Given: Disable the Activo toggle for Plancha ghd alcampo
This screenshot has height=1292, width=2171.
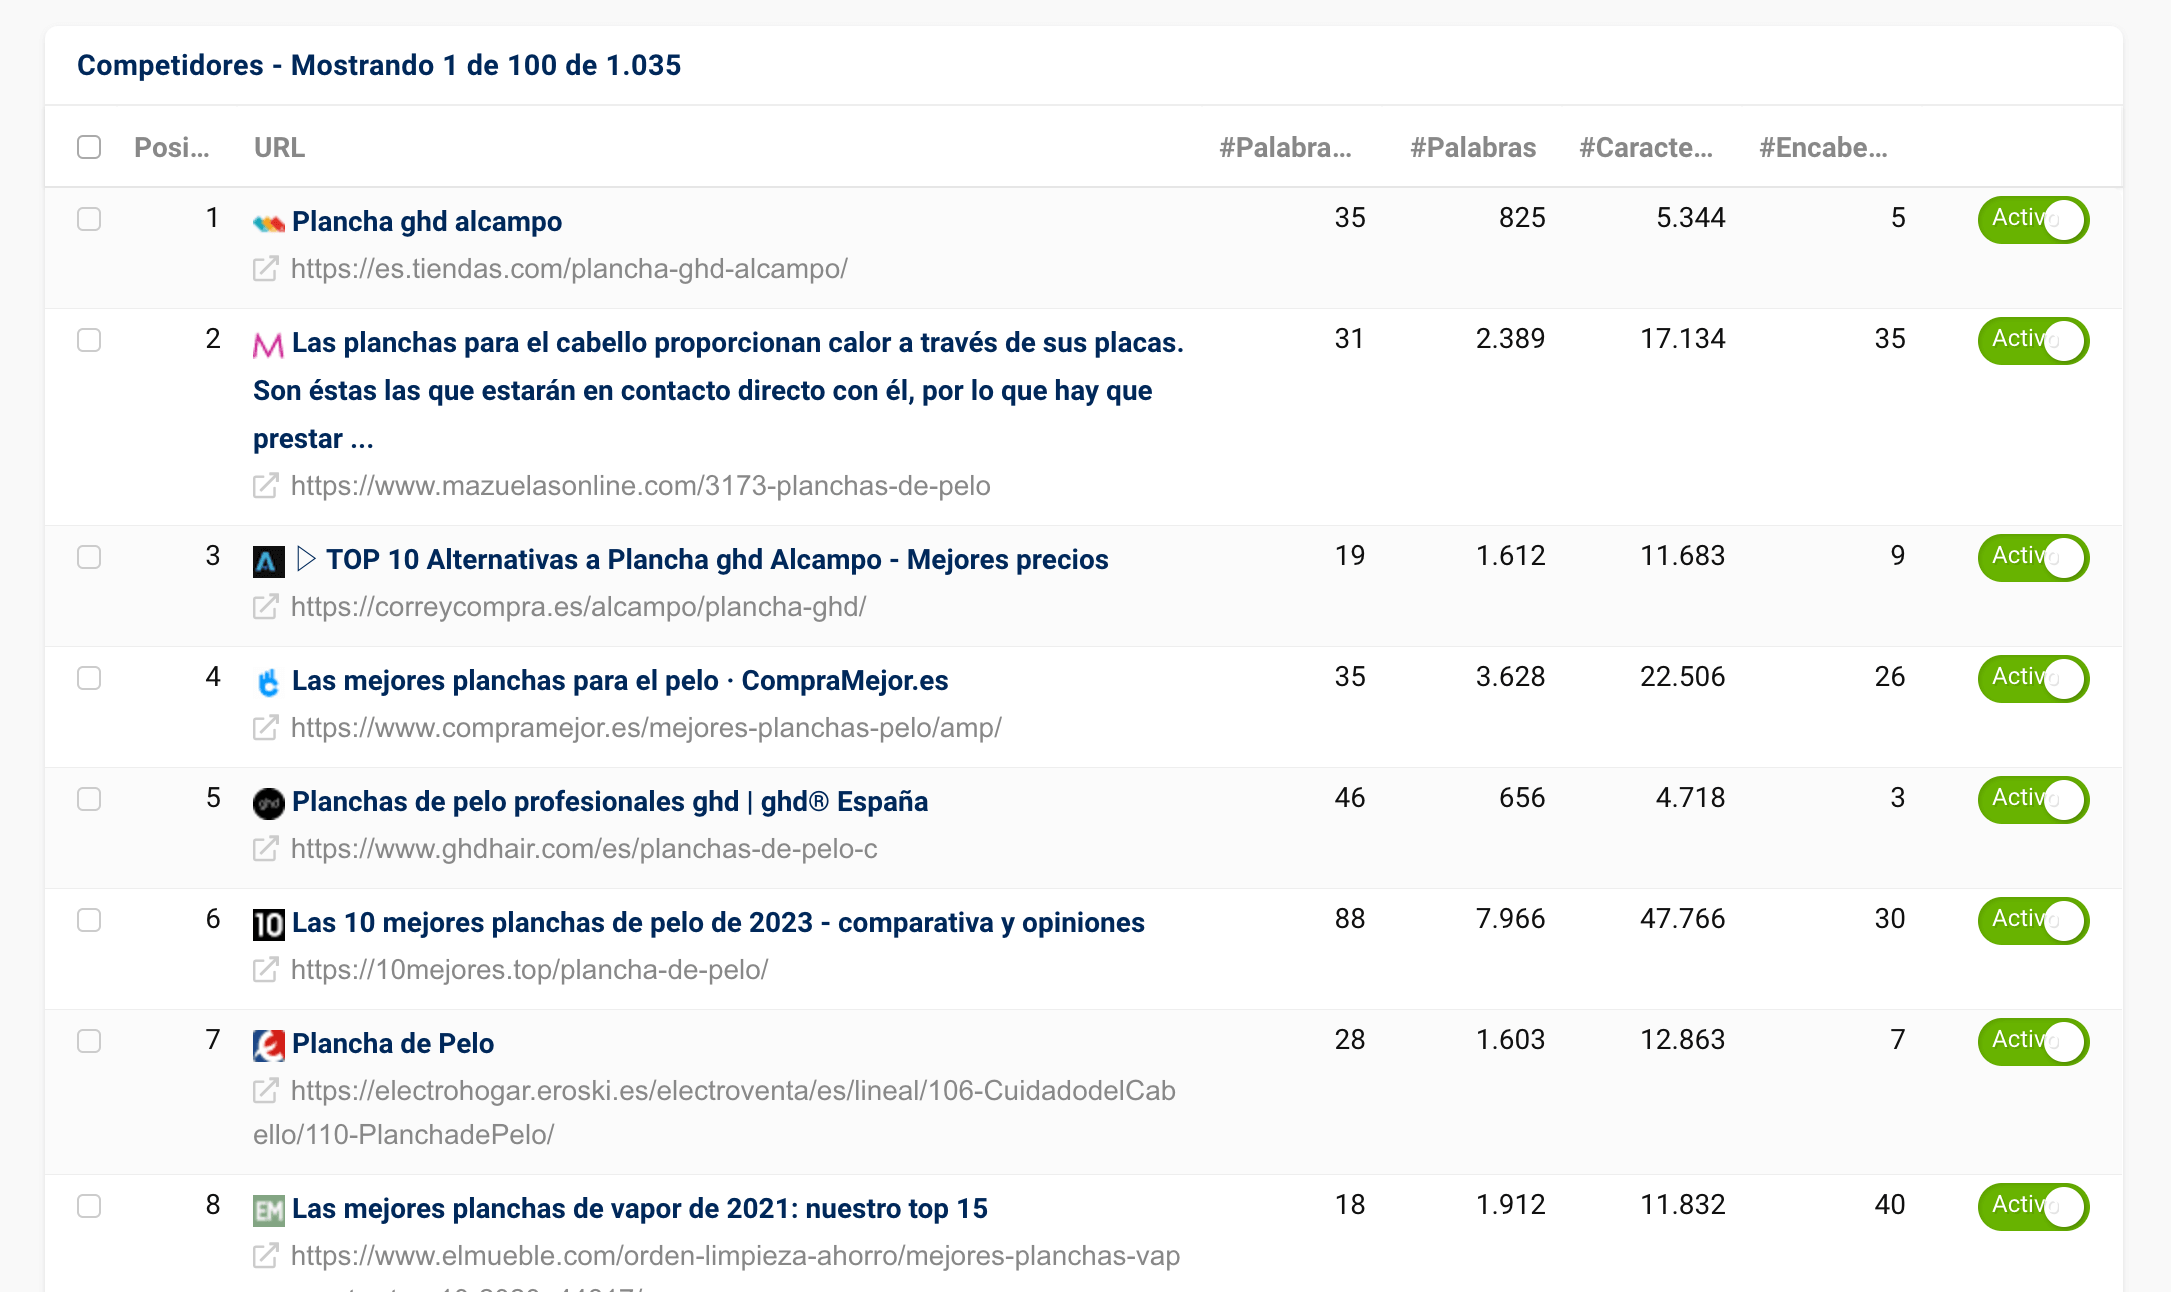Looking at the screenshot, I should tap(2032, 219).
